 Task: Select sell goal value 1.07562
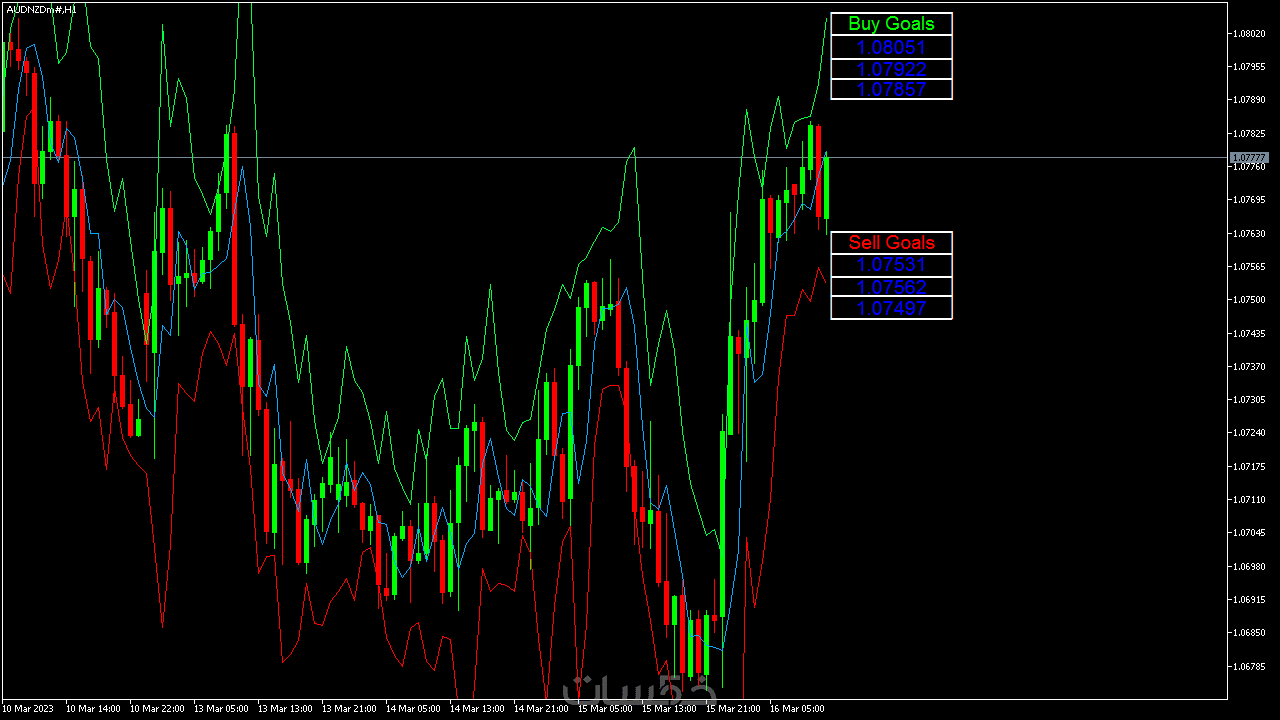(891, 287)
